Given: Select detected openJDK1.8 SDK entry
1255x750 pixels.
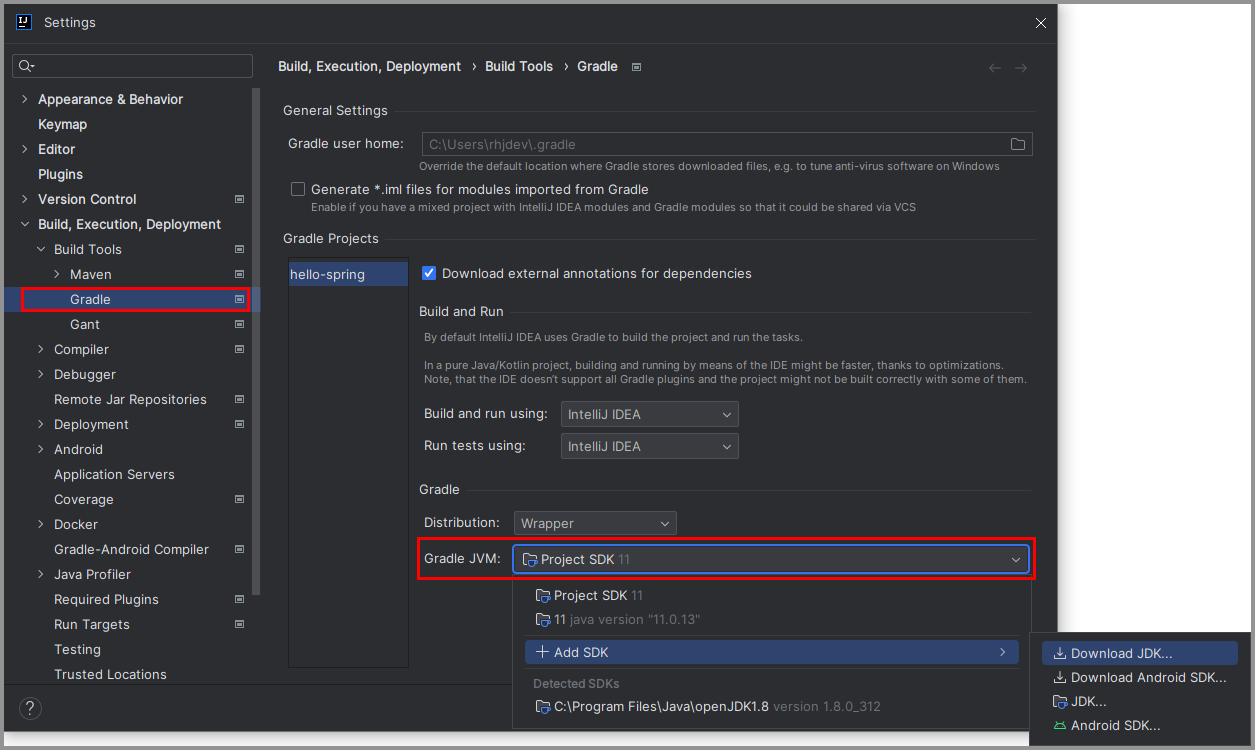Looking at the screenshot, I should (772, 707).
